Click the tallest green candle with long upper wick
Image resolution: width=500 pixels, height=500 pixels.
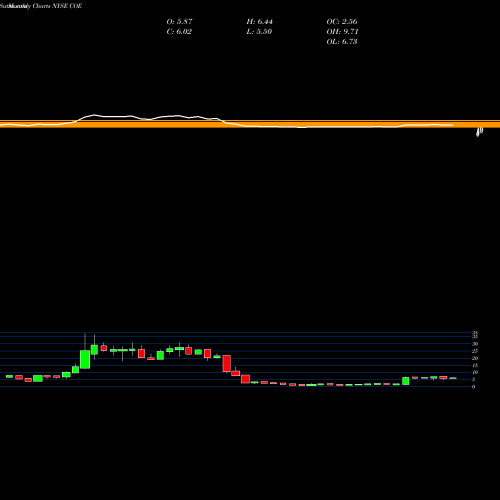tap(85, 359)
